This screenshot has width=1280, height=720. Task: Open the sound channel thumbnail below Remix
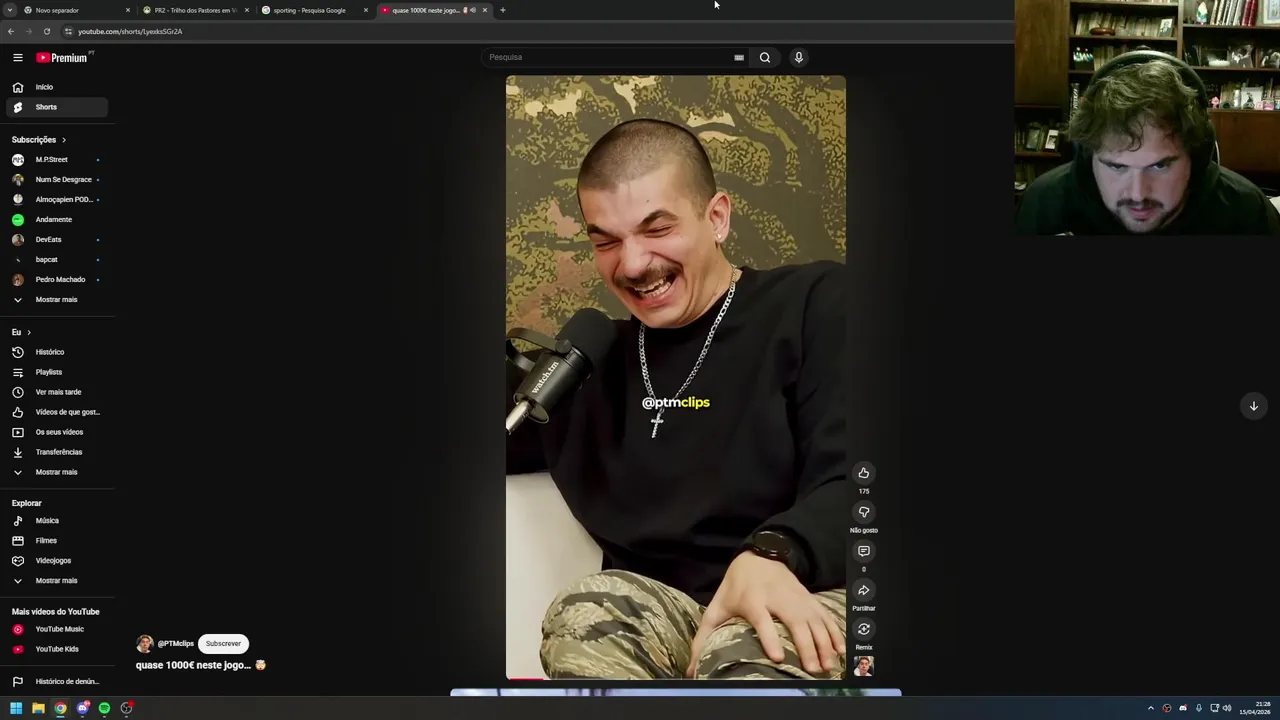(x=864, y=665)
